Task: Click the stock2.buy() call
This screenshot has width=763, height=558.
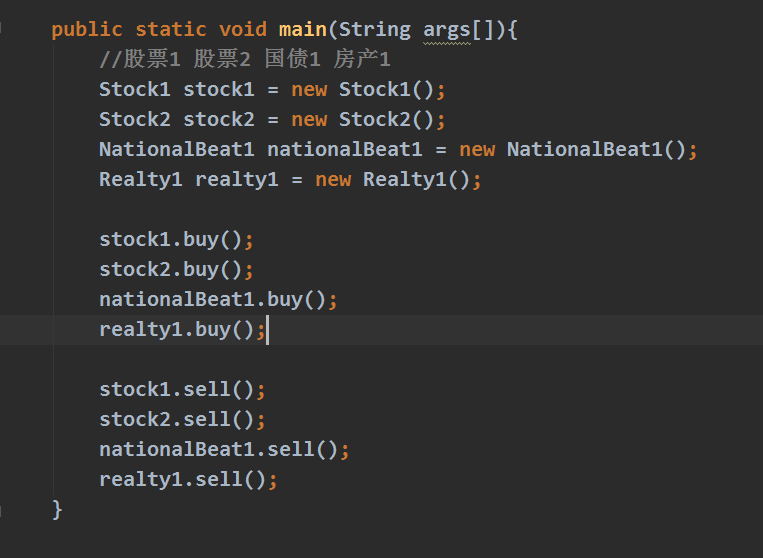Action: point(176,270)
